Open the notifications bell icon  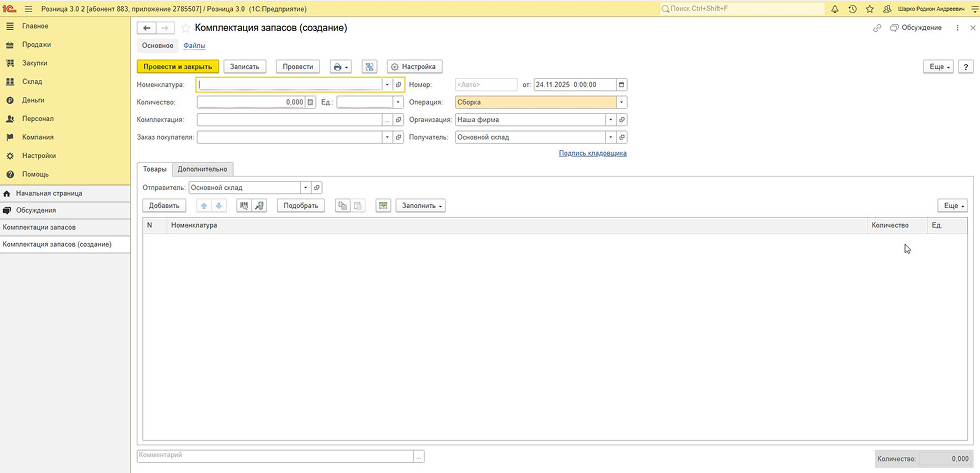tap(835, 9)
